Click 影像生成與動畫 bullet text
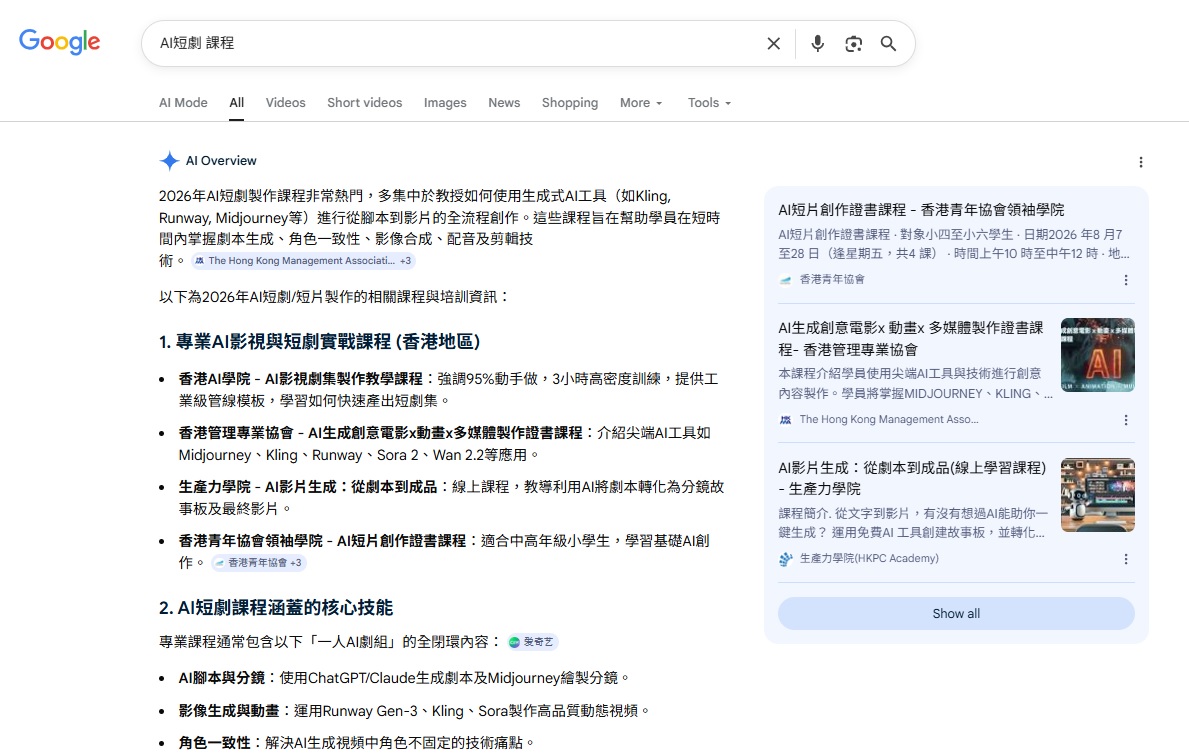Image resolution: width=1189 pixels, height=755 pixels. click(229, 711)
